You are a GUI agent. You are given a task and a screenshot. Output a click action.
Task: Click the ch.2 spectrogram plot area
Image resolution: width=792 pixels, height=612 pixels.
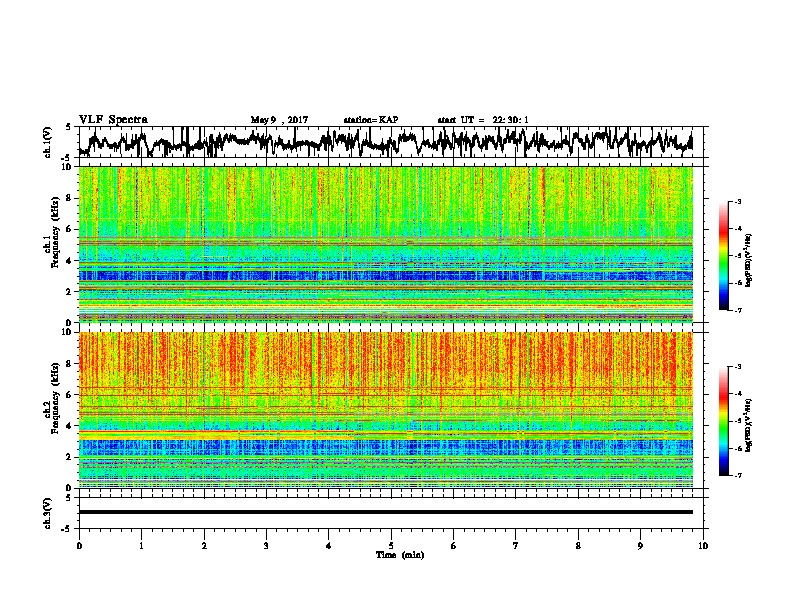pos(386,410)
